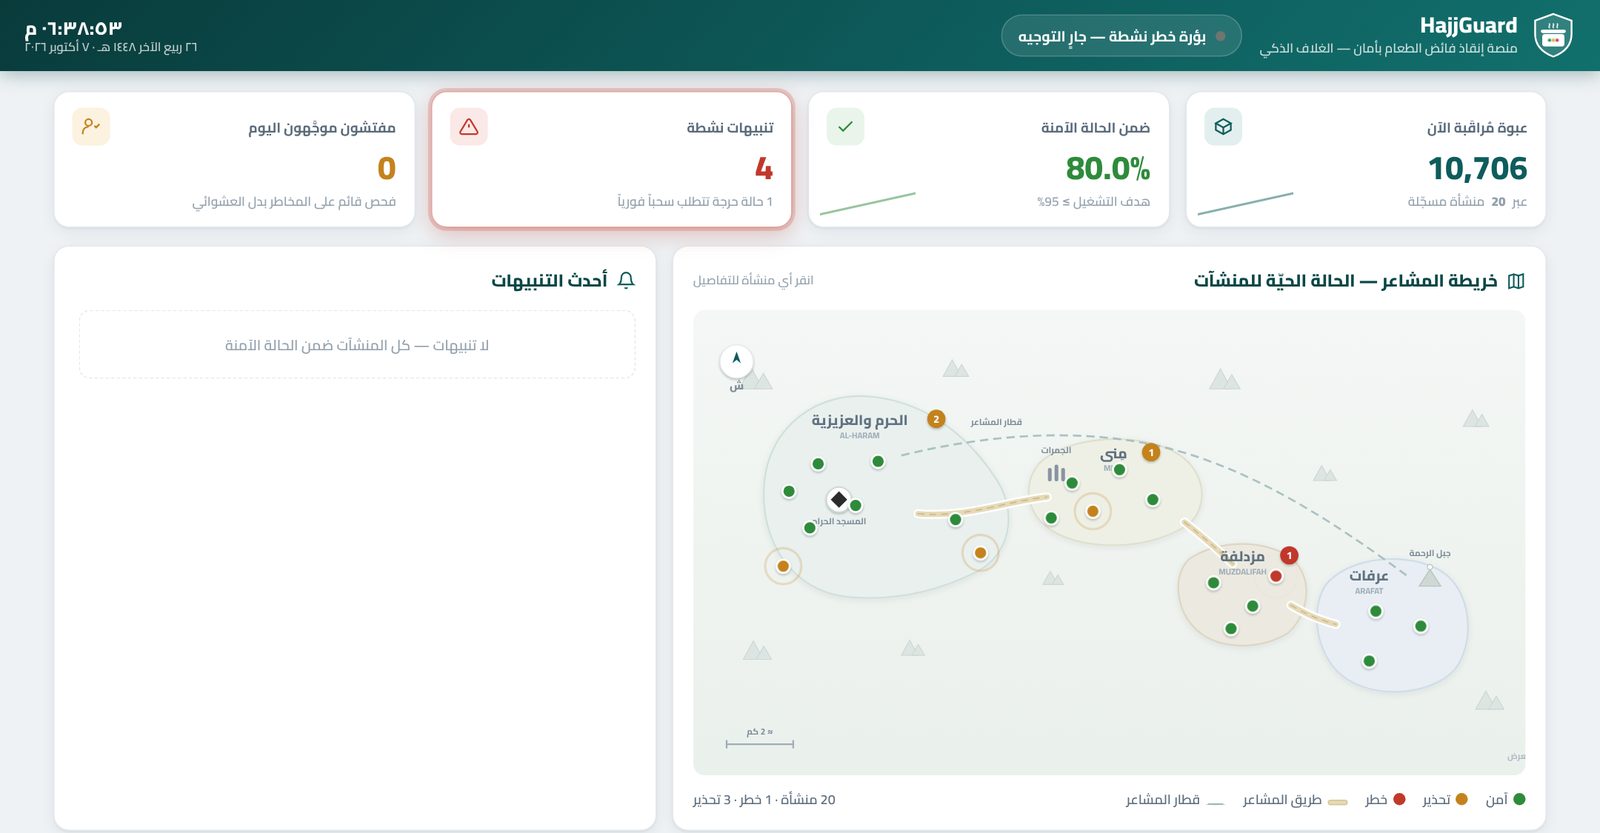Click the monitored packages cube icon
Screen dimensions: 1600x833
tap(1223, 127)
